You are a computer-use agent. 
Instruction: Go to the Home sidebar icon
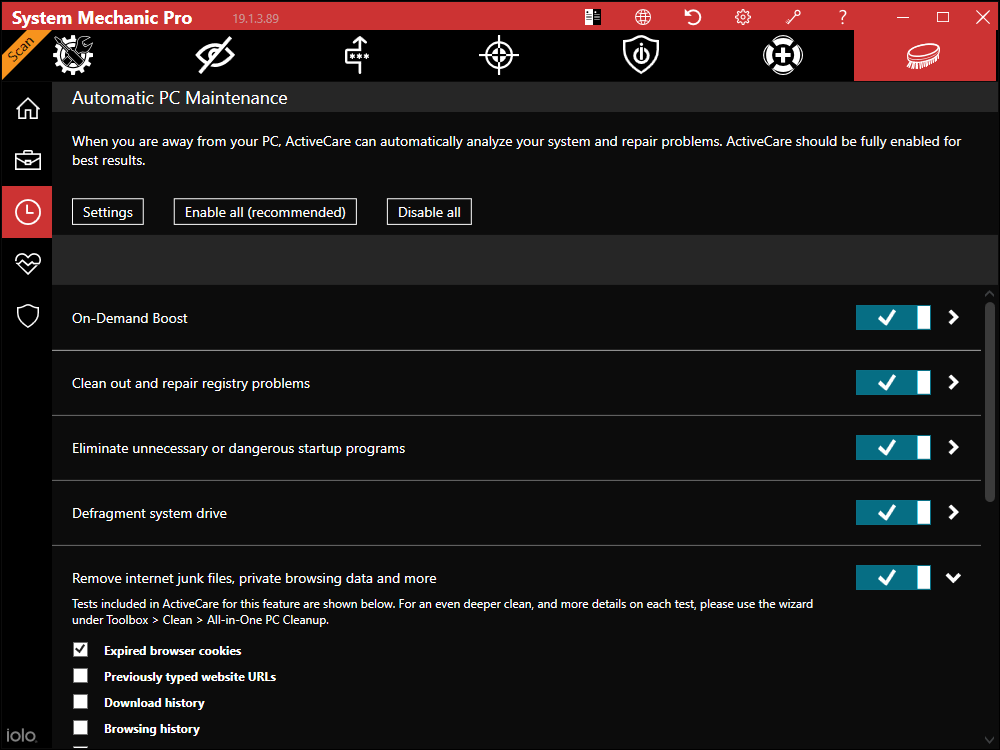click(x=27, y=108)
